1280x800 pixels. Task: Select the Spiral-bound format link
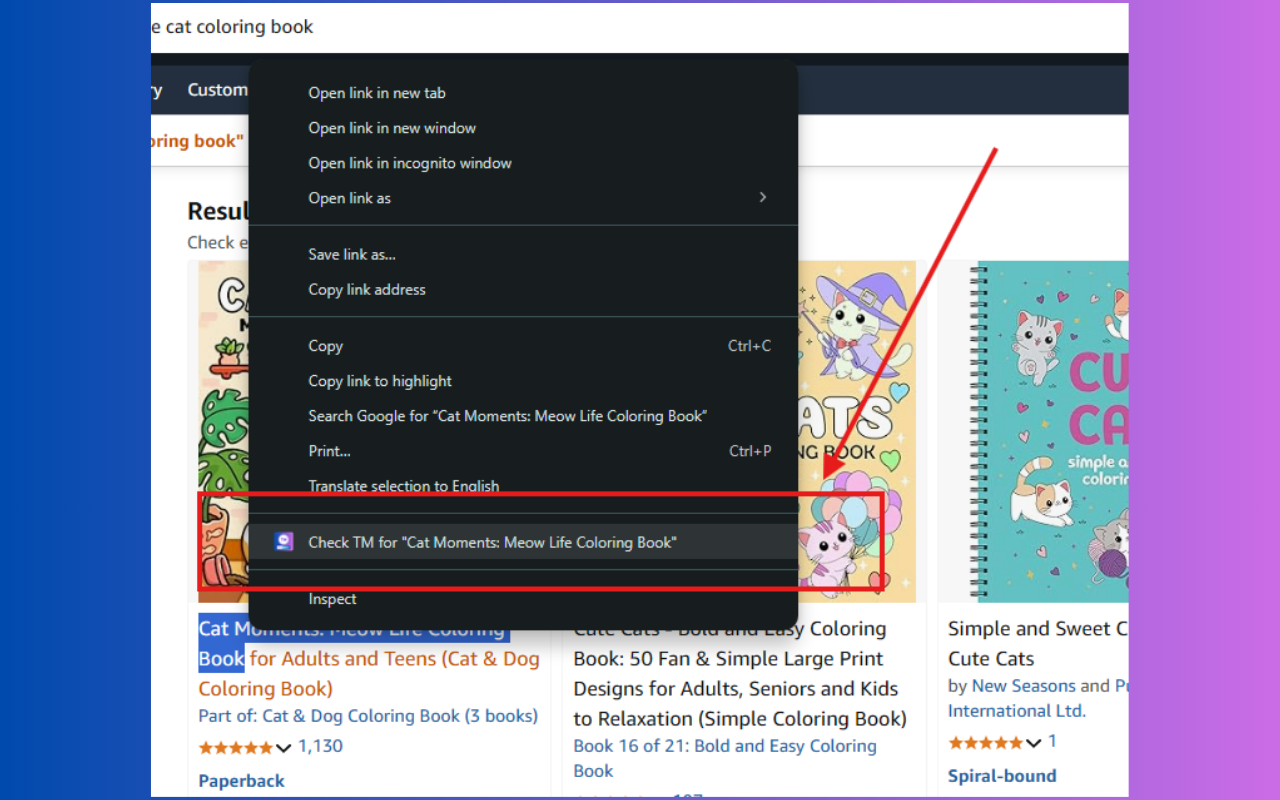(1002, 776)
